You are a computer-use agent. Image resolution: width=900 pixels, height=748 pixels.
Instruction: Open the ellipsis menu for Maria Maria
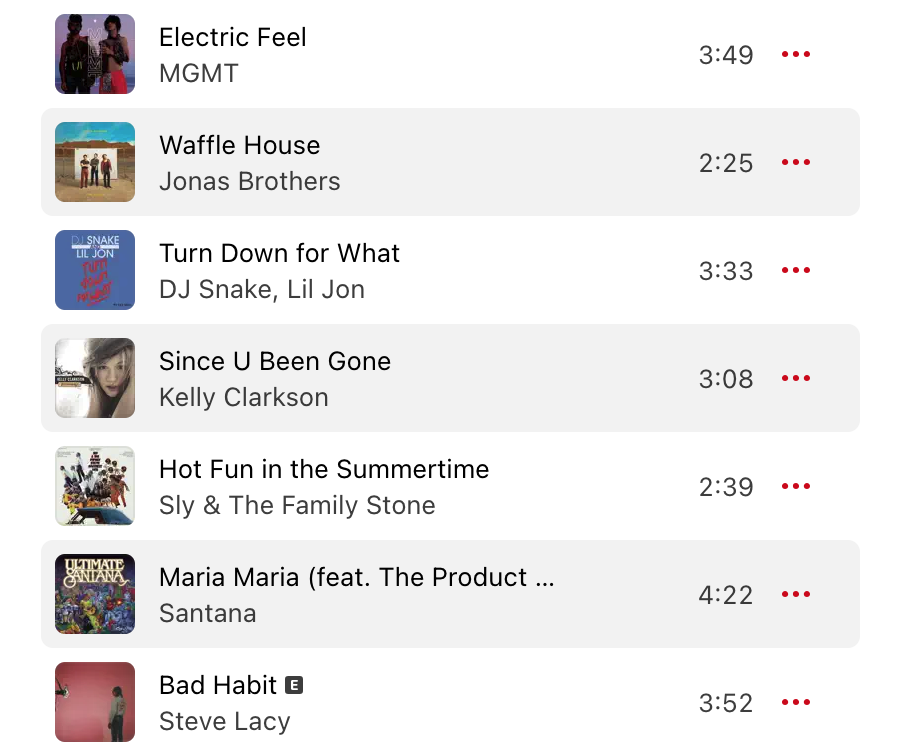click(795, 595)
